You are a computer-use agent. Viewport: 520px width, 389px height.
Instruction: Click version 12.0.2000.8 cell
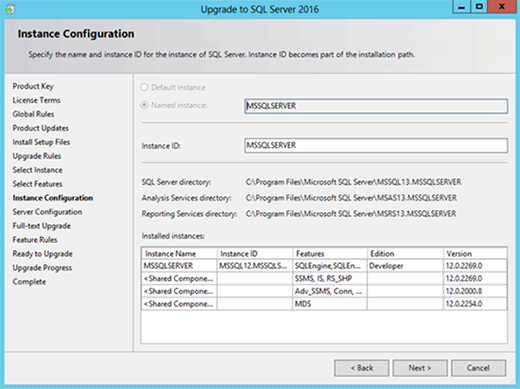click(475, 291)
